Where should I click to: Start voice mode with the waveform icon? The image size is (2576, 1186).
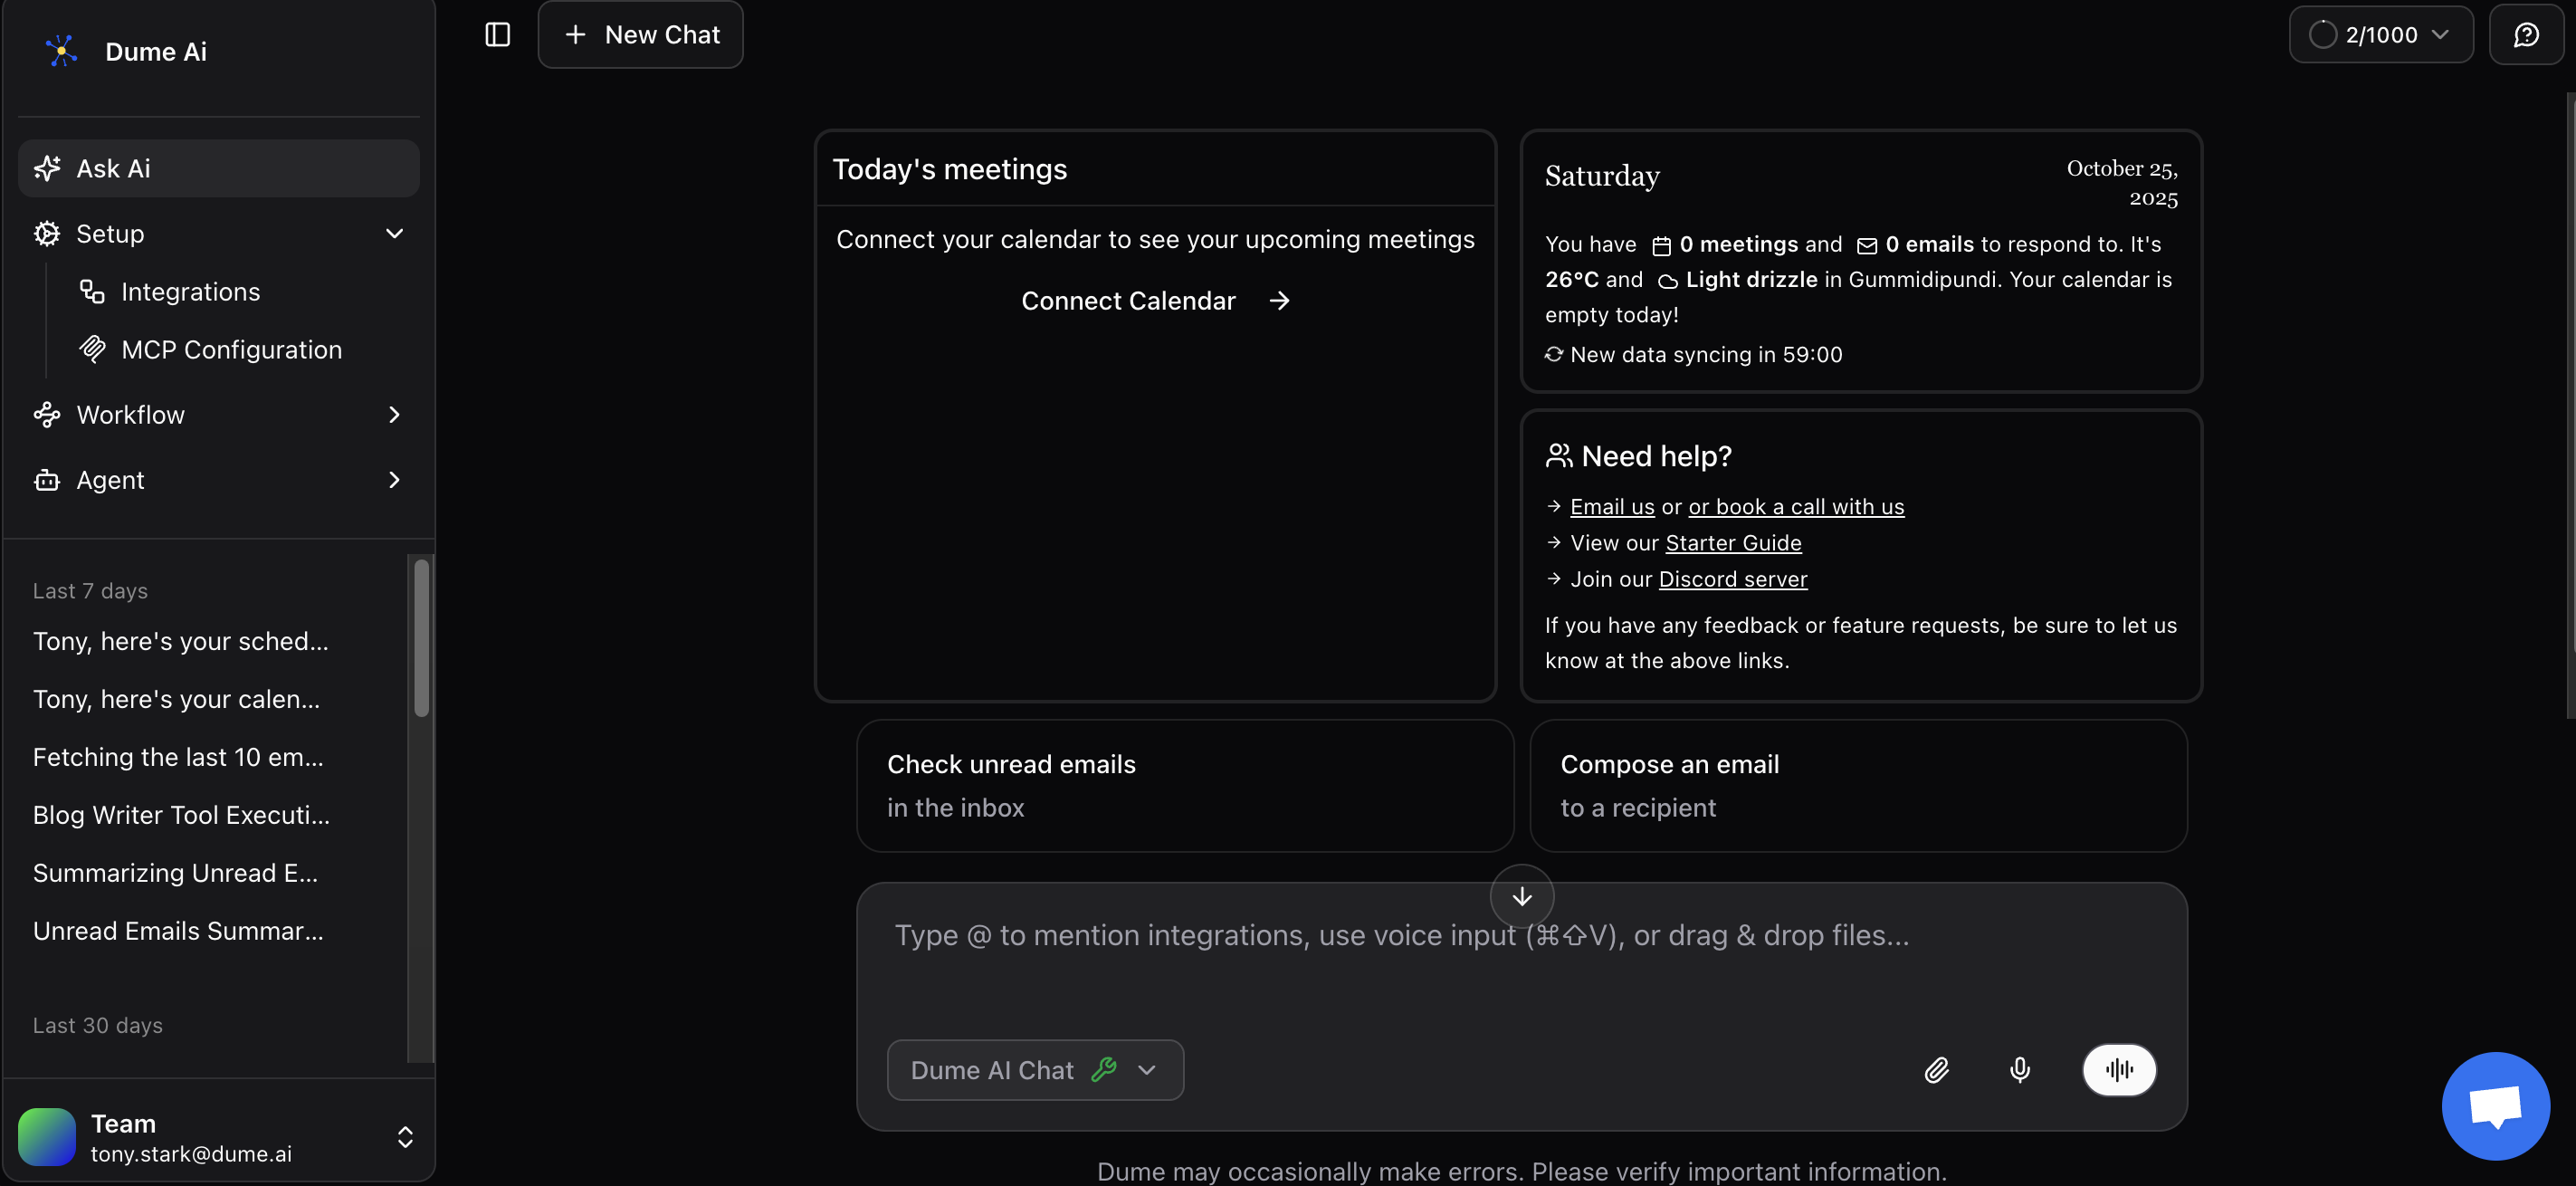click(x=2119, y=1069)
